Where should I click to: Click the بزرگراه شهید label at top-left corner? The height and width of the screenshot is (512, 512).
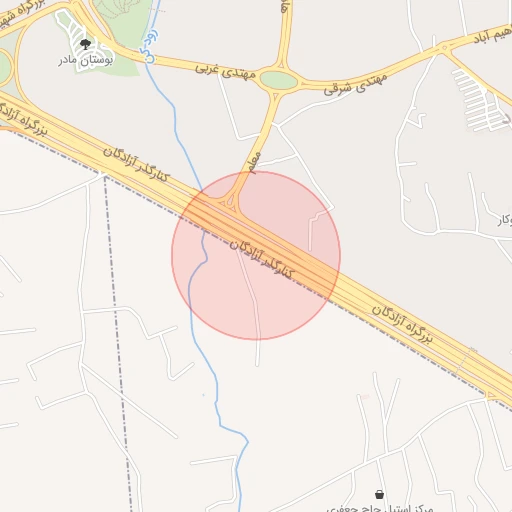pyautogui.click(x=21, y=13)
